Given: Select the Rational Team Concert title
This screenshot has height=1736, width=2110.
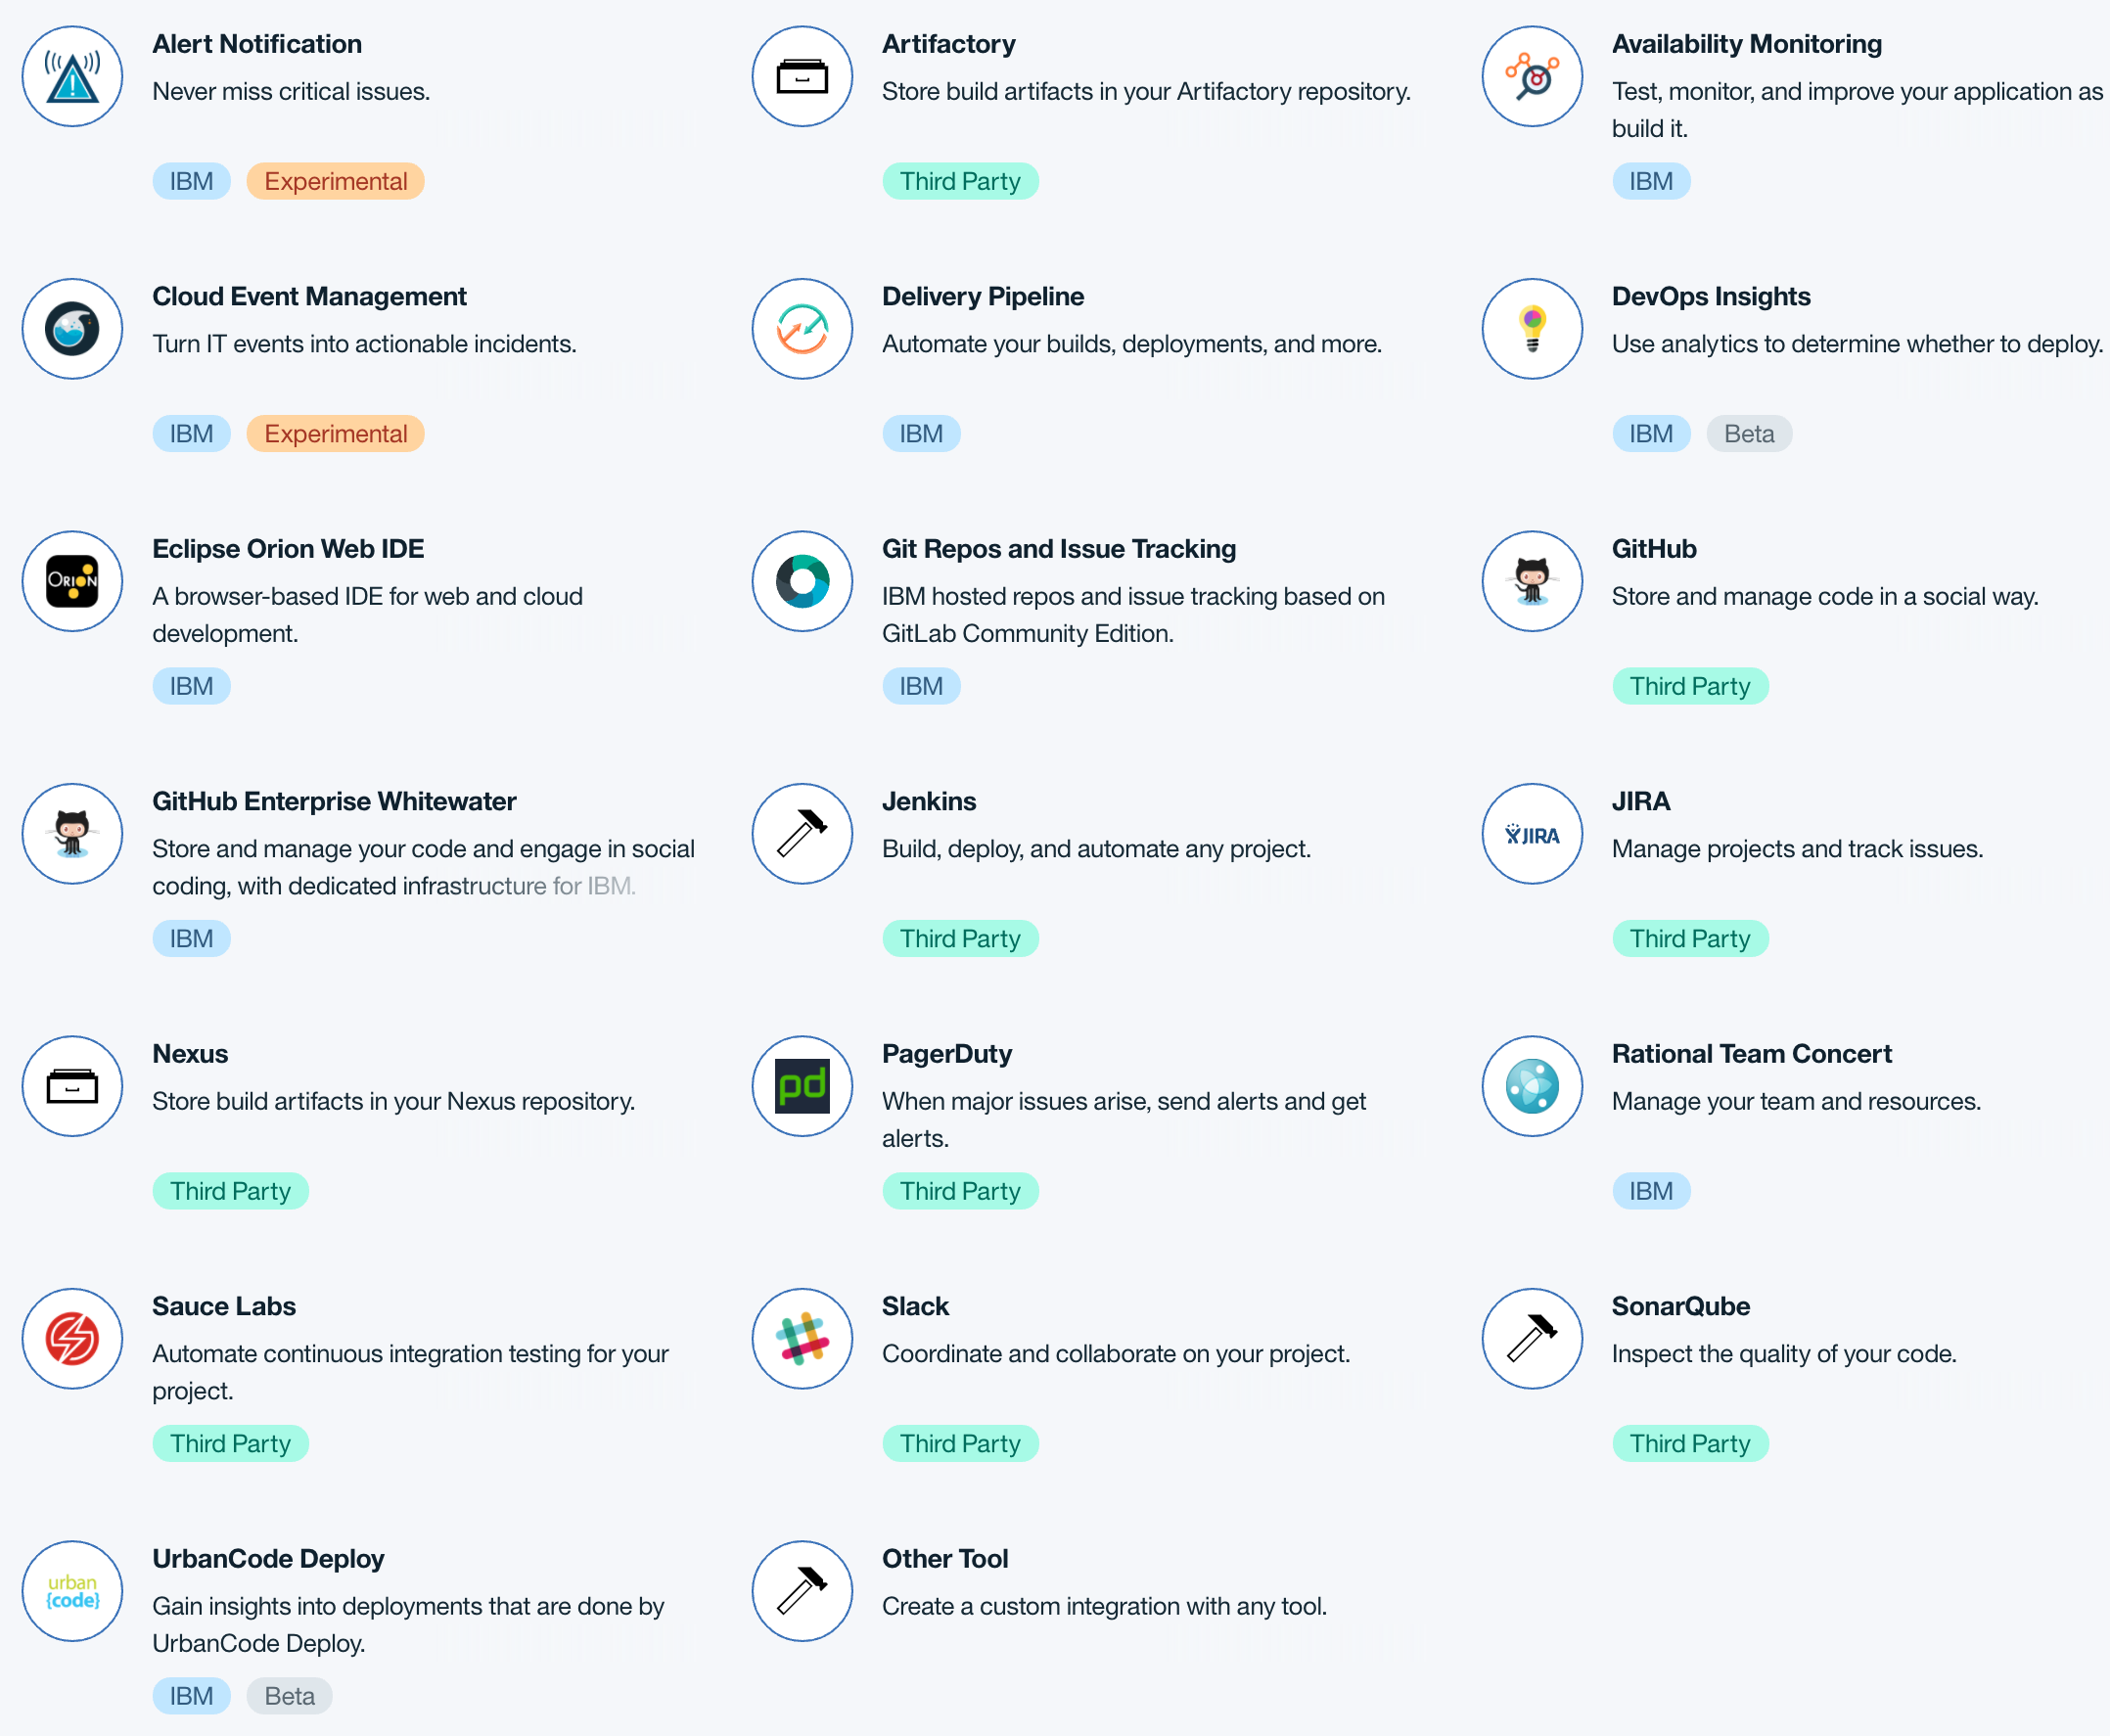Looking at the screenshot, I should click(1751, 1054).
